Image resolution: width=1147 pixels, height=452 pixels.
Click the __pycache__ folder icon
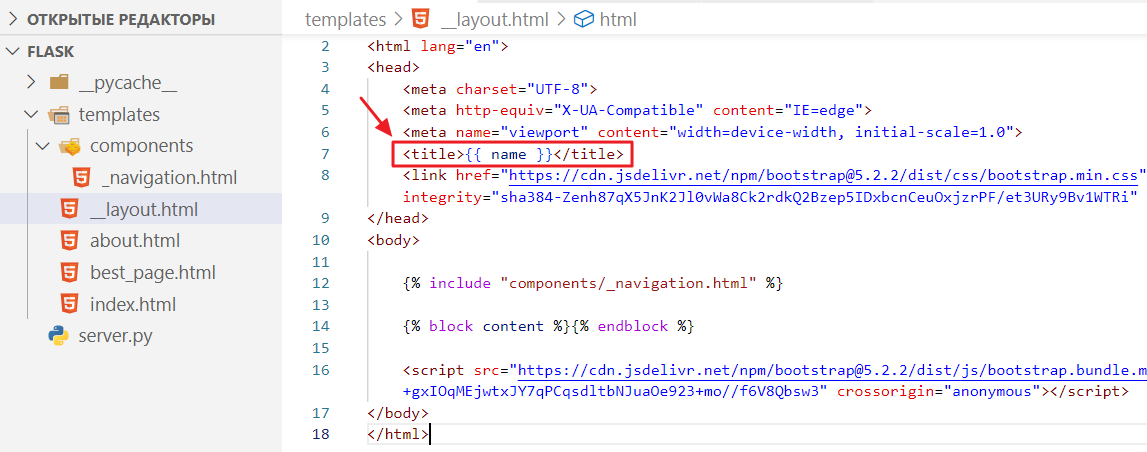tap(59, 83)
